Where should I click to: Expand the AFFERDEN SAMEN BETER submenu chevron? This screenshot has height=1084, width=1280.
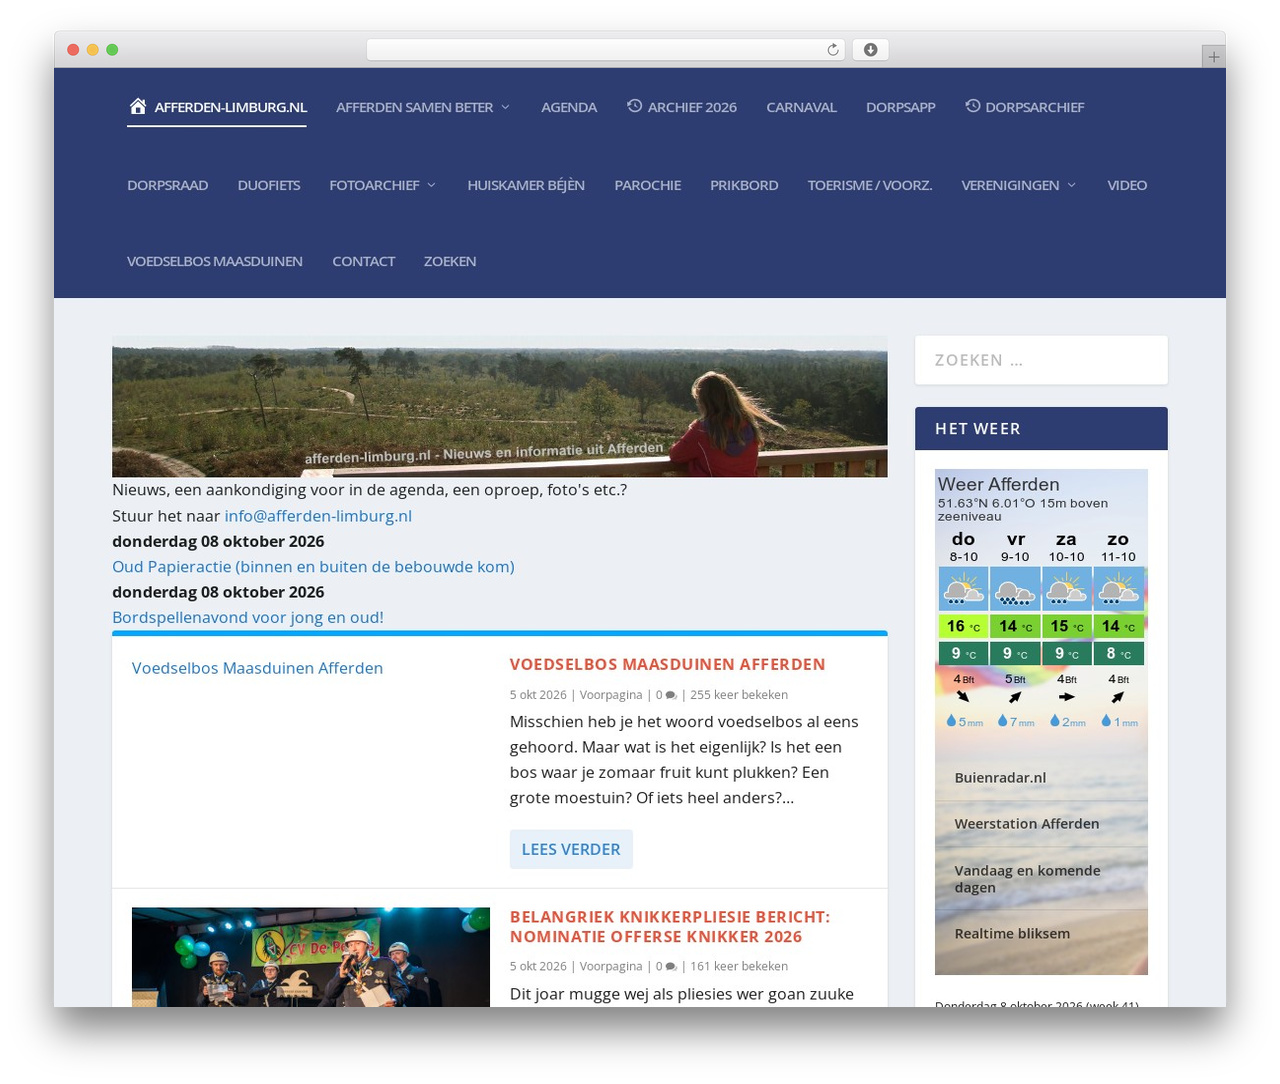coord(505,108)
